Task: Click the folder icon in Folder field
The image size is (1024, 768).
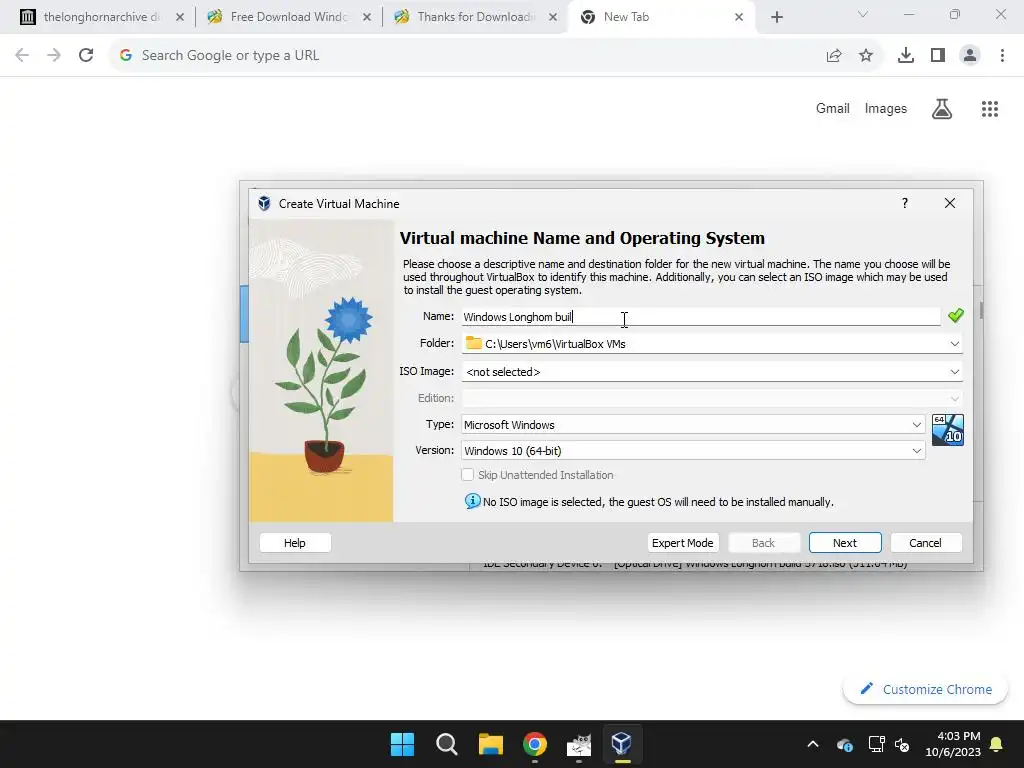Action: [473, 343]
